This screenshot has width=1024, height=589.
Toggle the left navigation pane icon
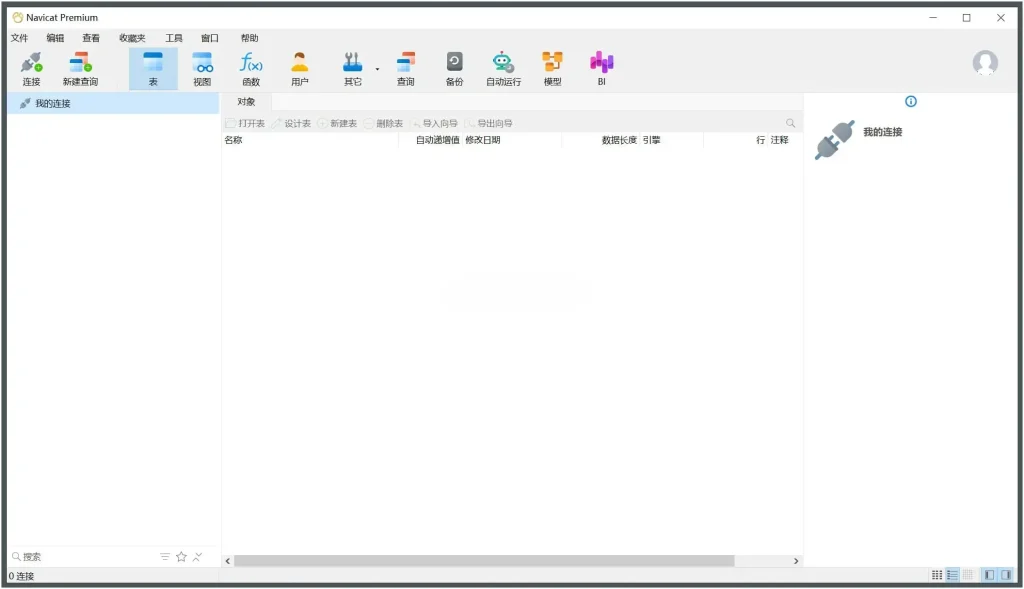point(989,575)
